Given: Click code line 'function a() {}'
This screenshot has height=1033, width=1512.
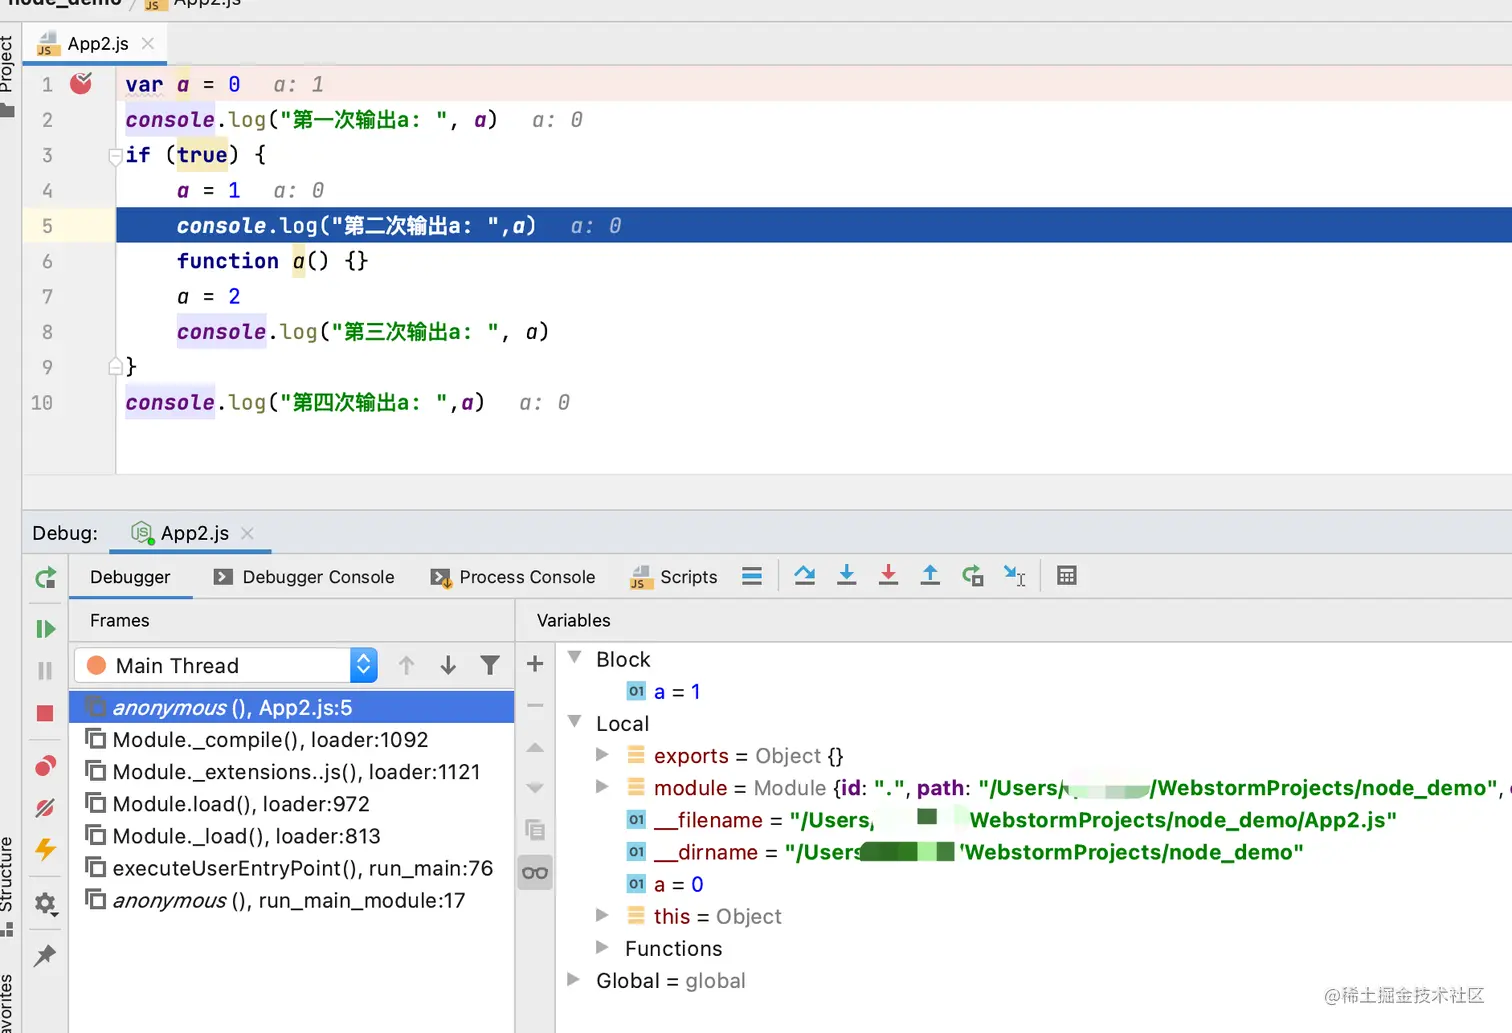Looking at the screenshot, I should pos(273,261).
